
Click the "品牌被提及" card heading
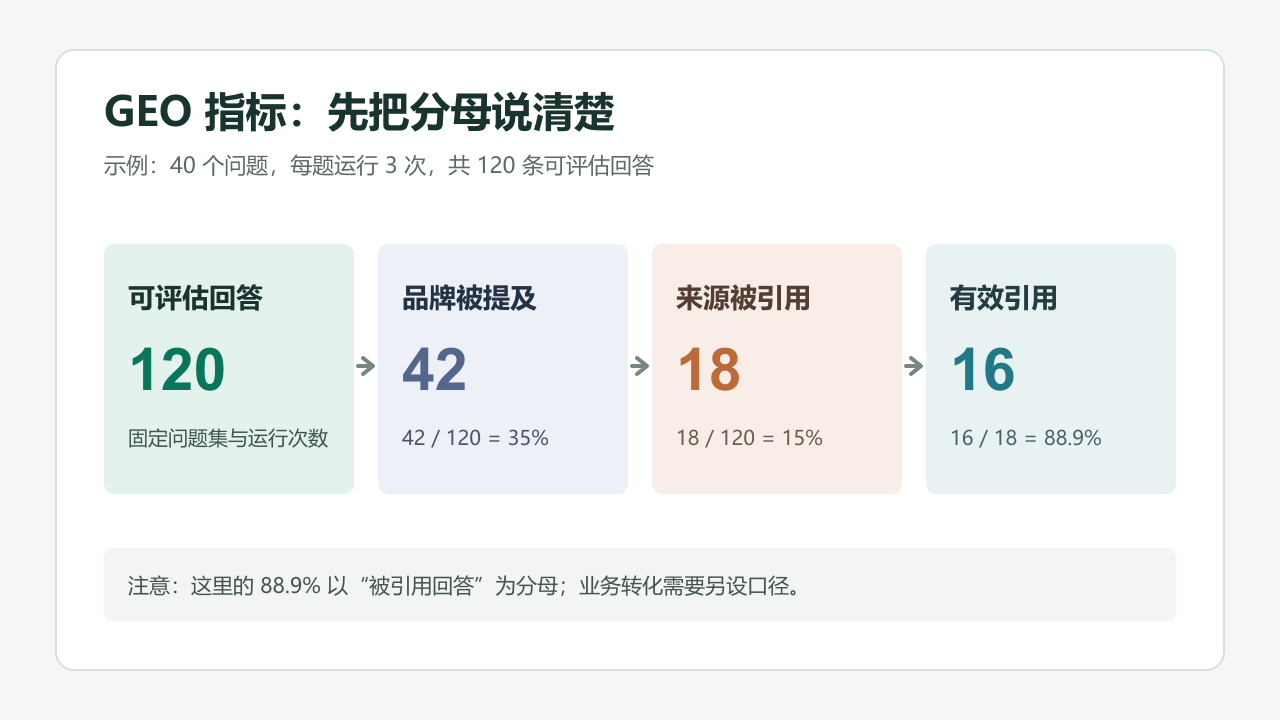point(469,298)
